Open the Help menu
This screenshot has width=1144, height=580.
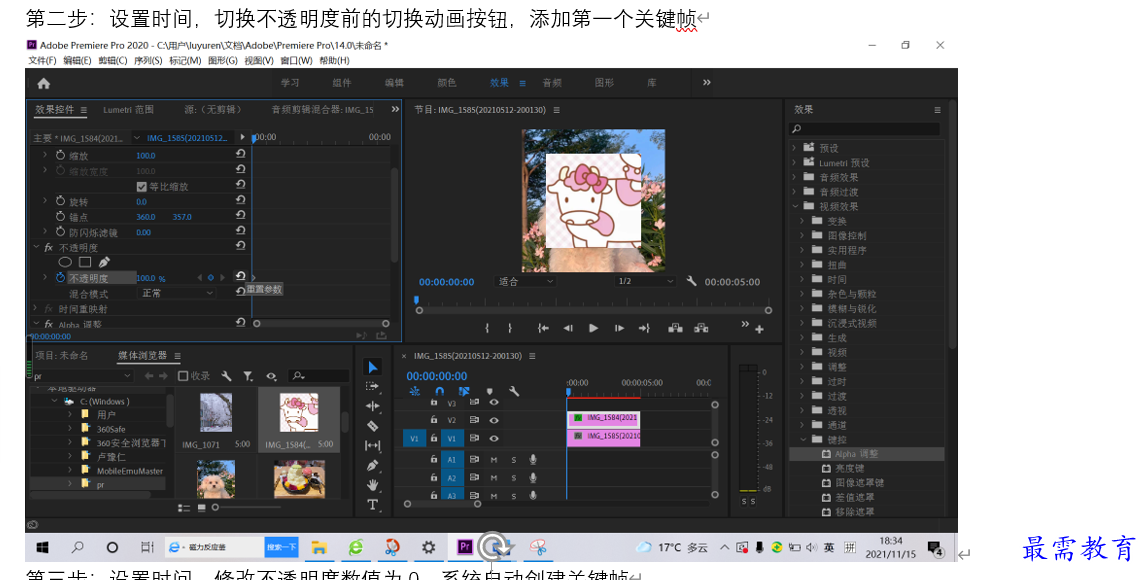[334, 61]
